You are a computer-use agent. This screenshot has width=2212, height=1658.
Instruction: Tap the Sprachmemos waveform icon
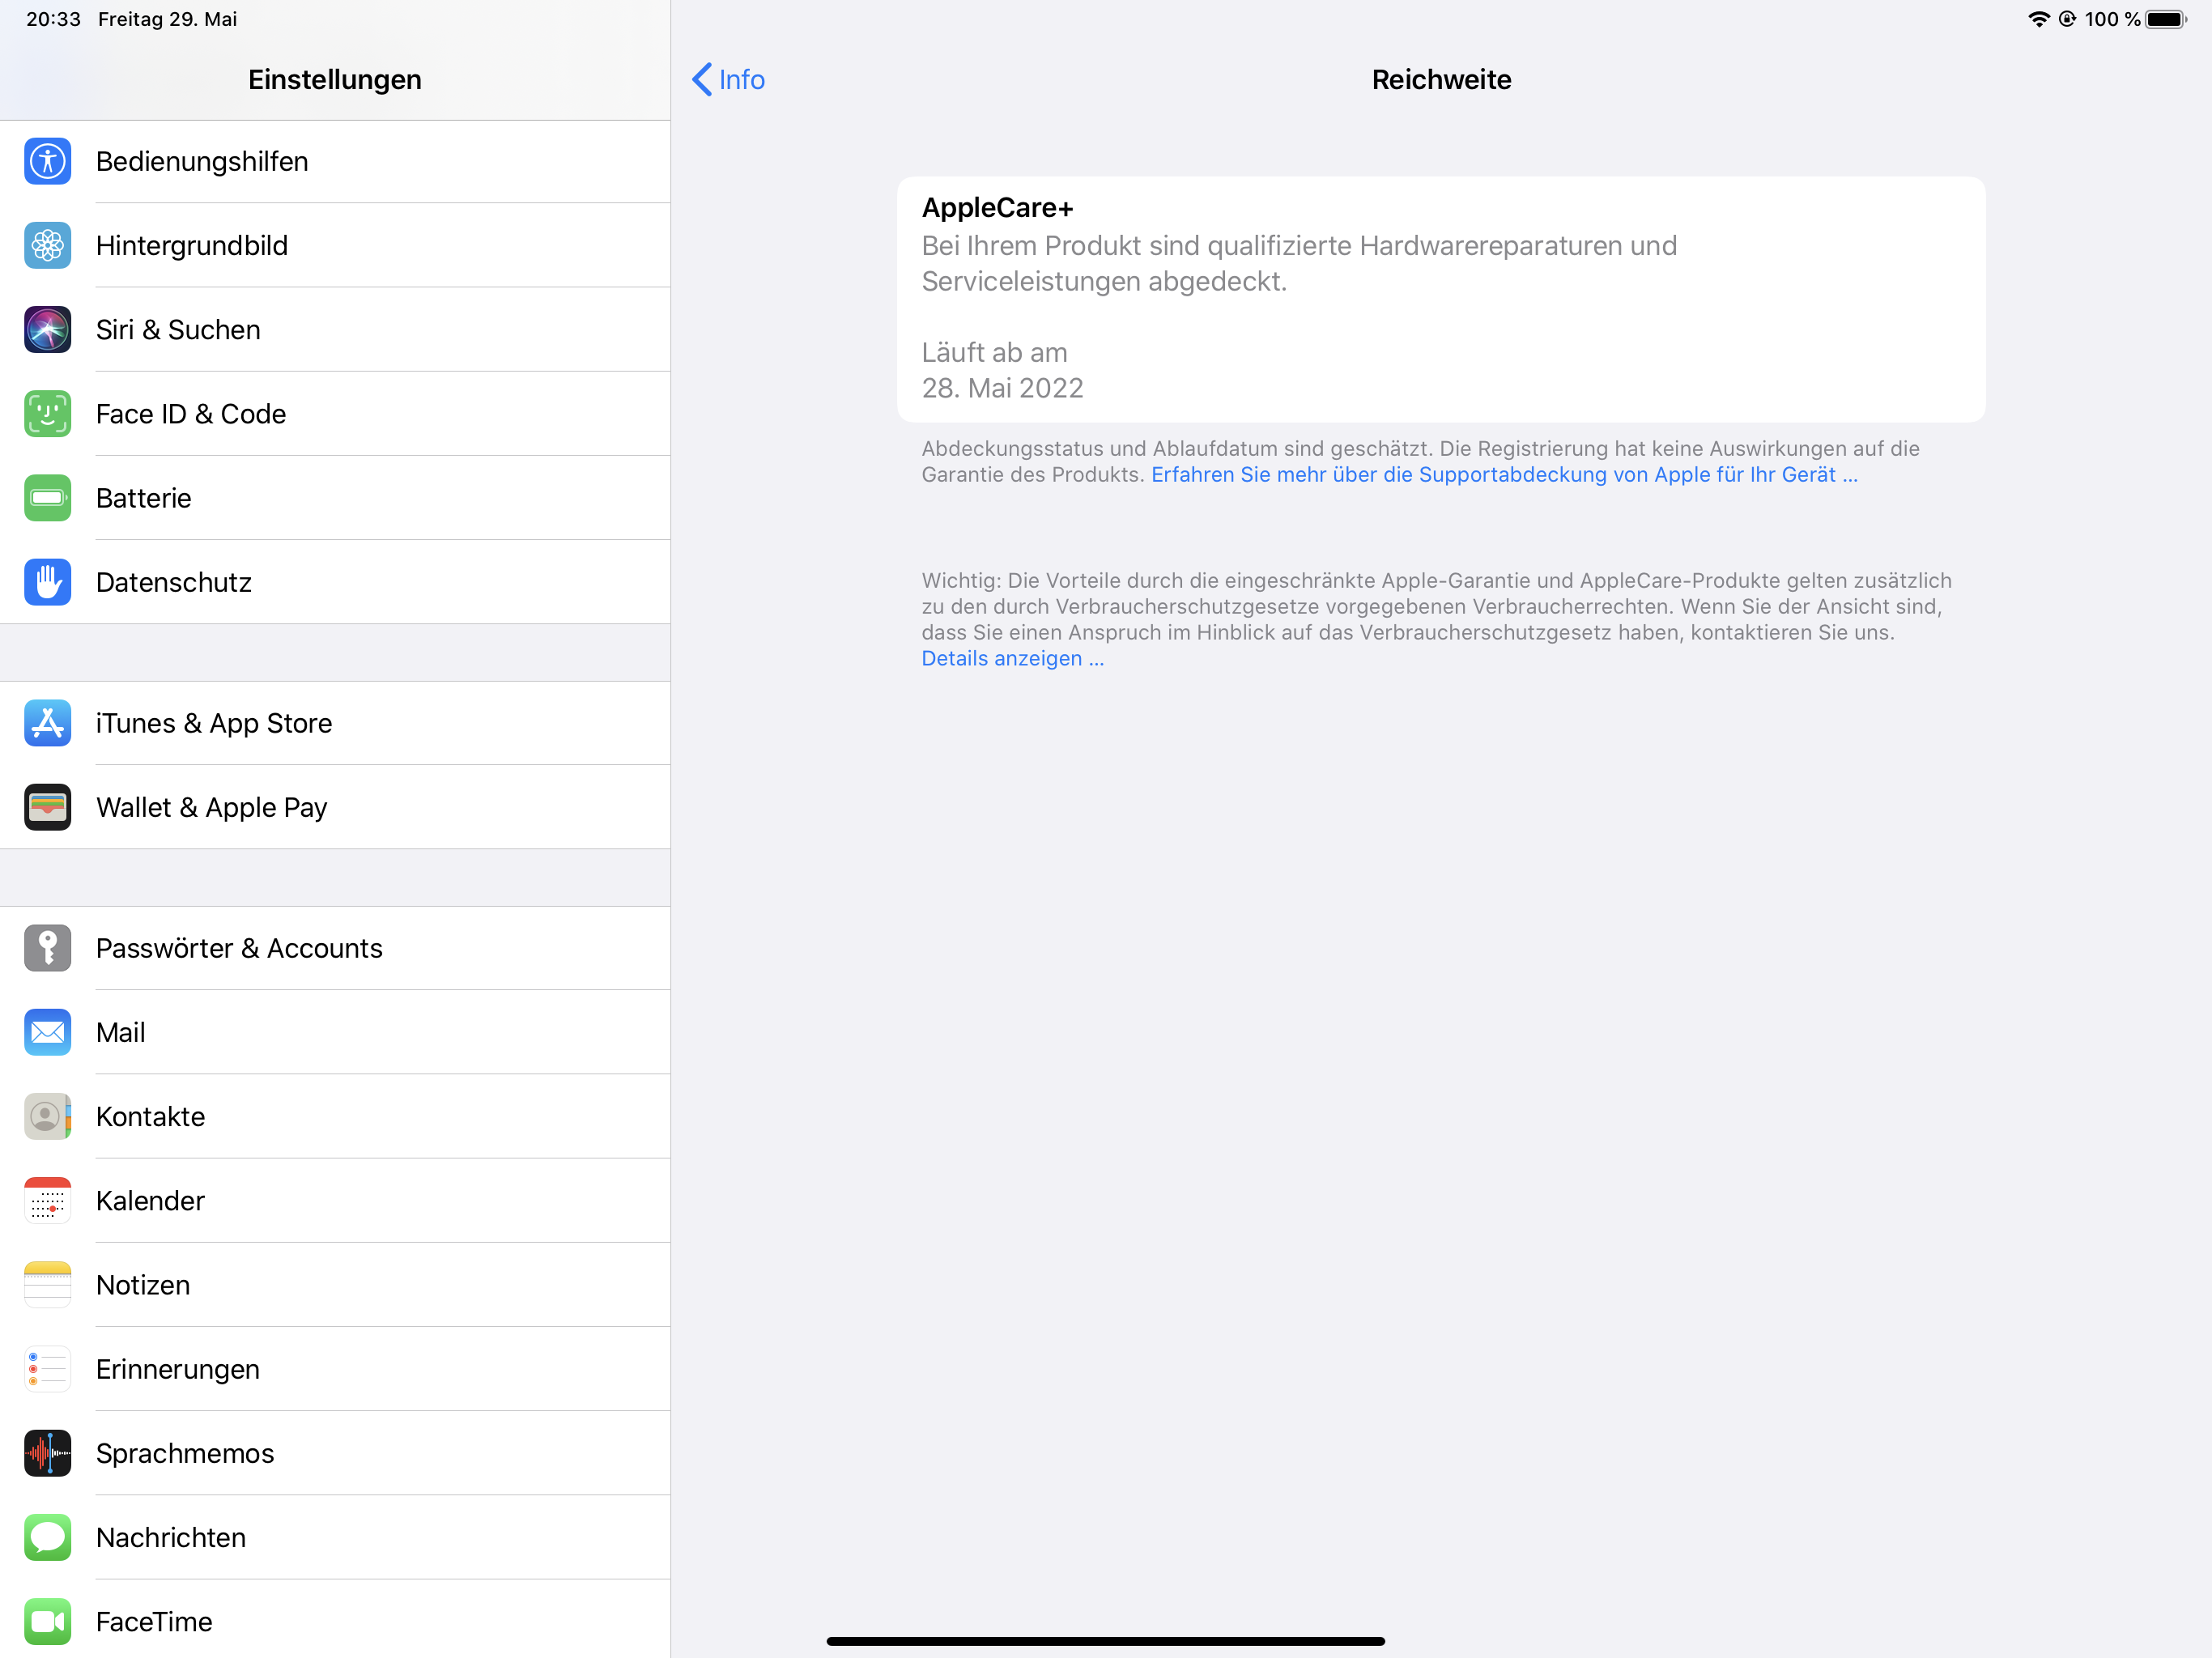point(47,1452)
